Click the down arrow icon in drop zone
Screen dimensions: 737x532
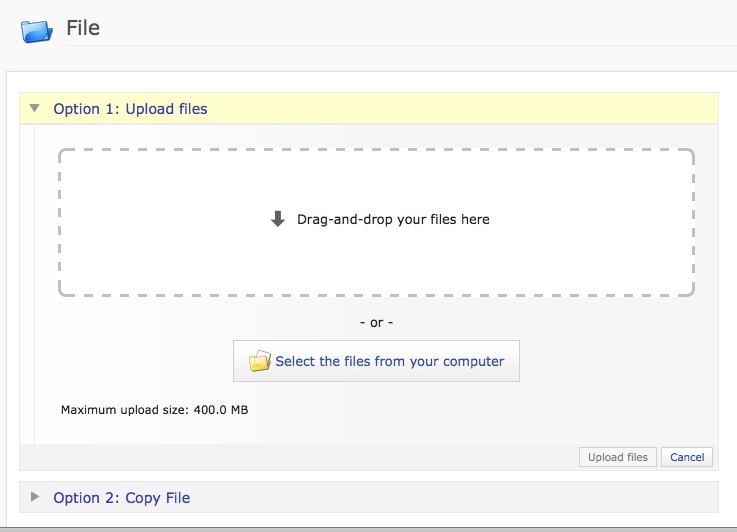(x=278, y=219)
